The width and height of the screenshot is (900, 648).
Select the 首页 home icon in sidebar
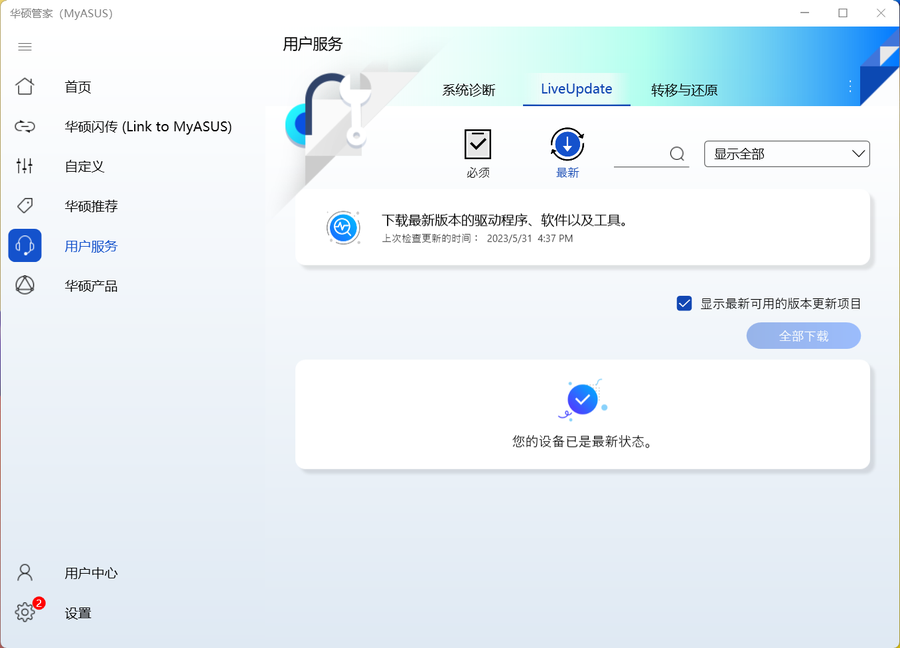pyautogui.click(x=25, y=87)
